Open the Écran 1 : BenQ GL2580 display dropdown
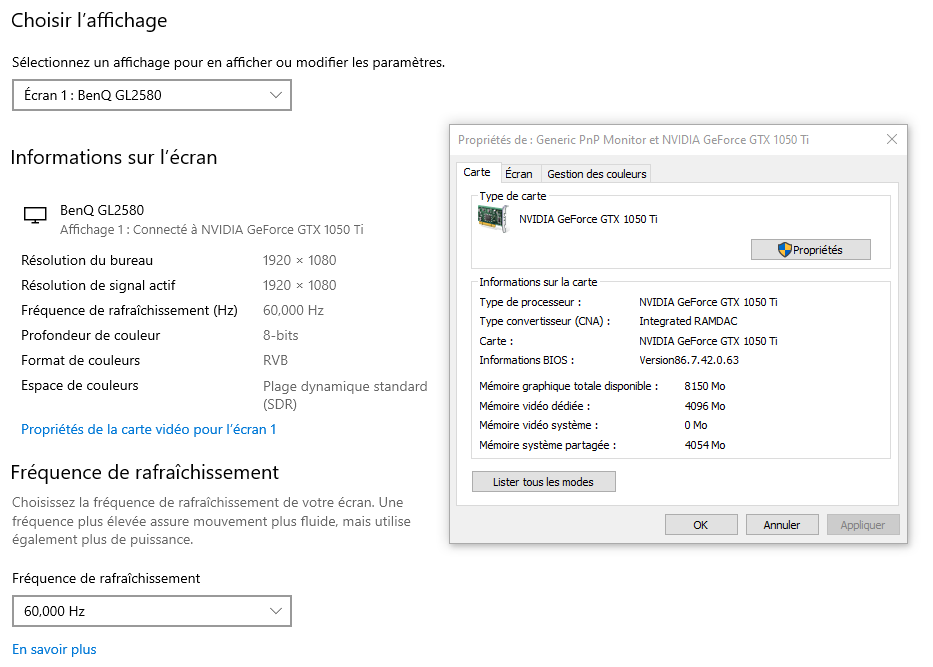This screenshot has width=933, height=667. pos(152,95)
